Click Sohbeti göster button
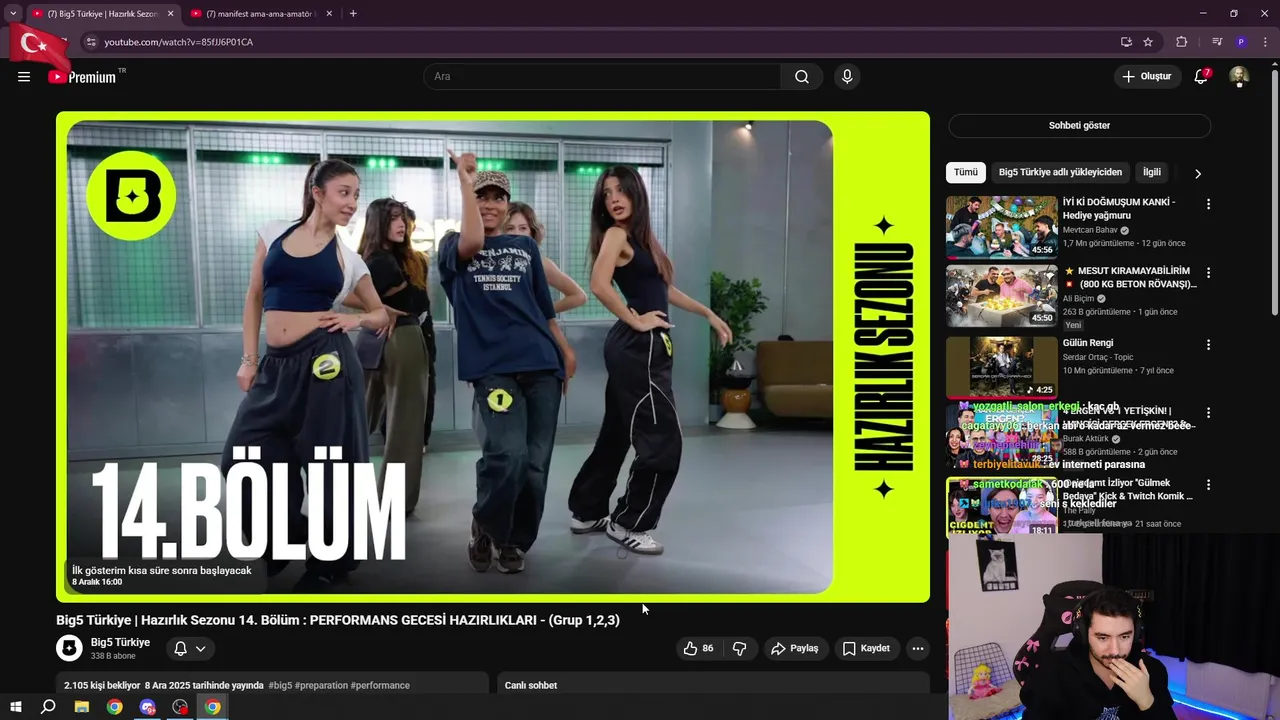Viewport: 1280px width, 720px height. point(1079,126)
